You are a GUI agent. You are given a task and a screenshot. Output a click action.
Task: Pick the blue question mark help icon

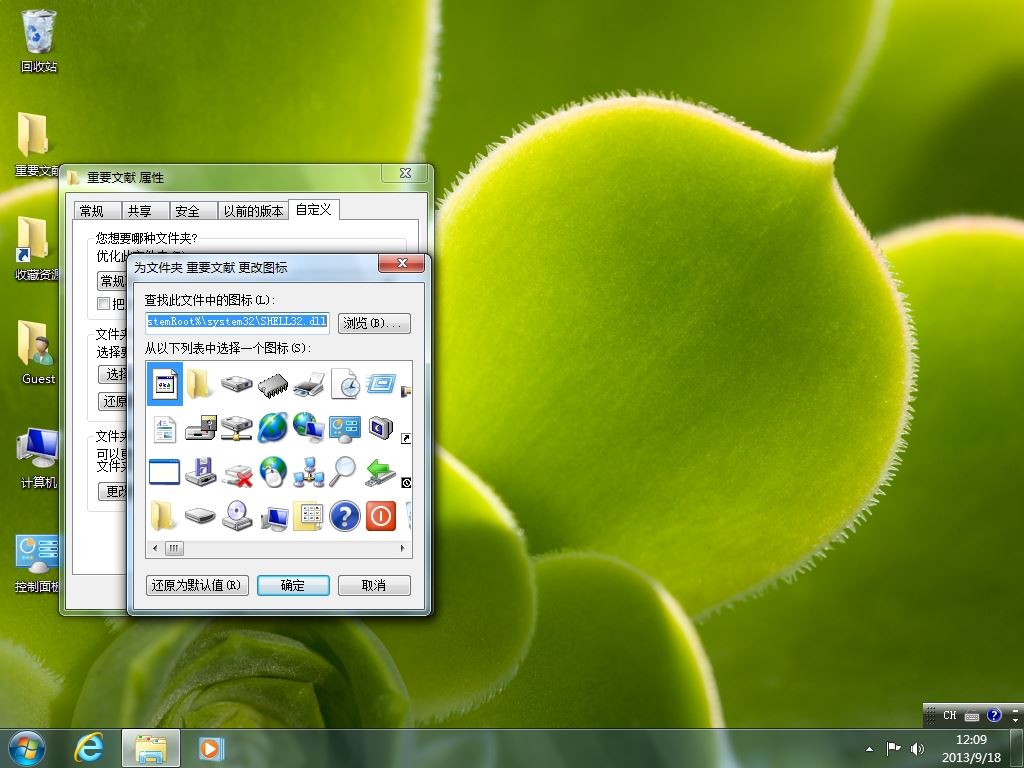pos(345,516)
